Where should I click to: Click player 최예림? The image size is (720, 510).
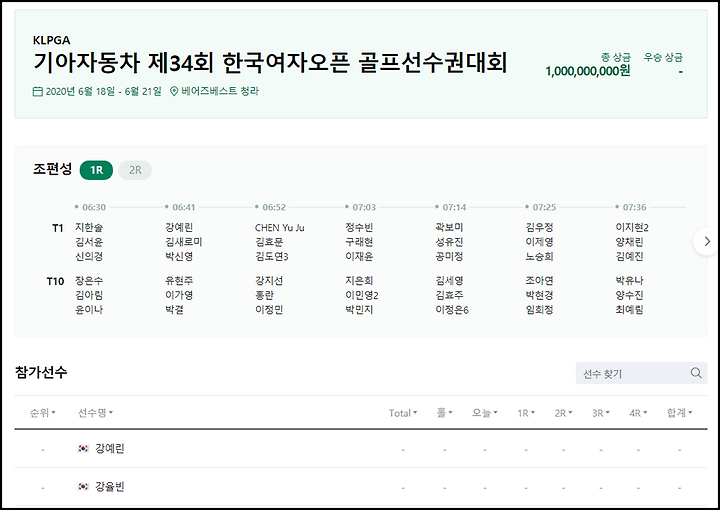(x=630, y=309)
